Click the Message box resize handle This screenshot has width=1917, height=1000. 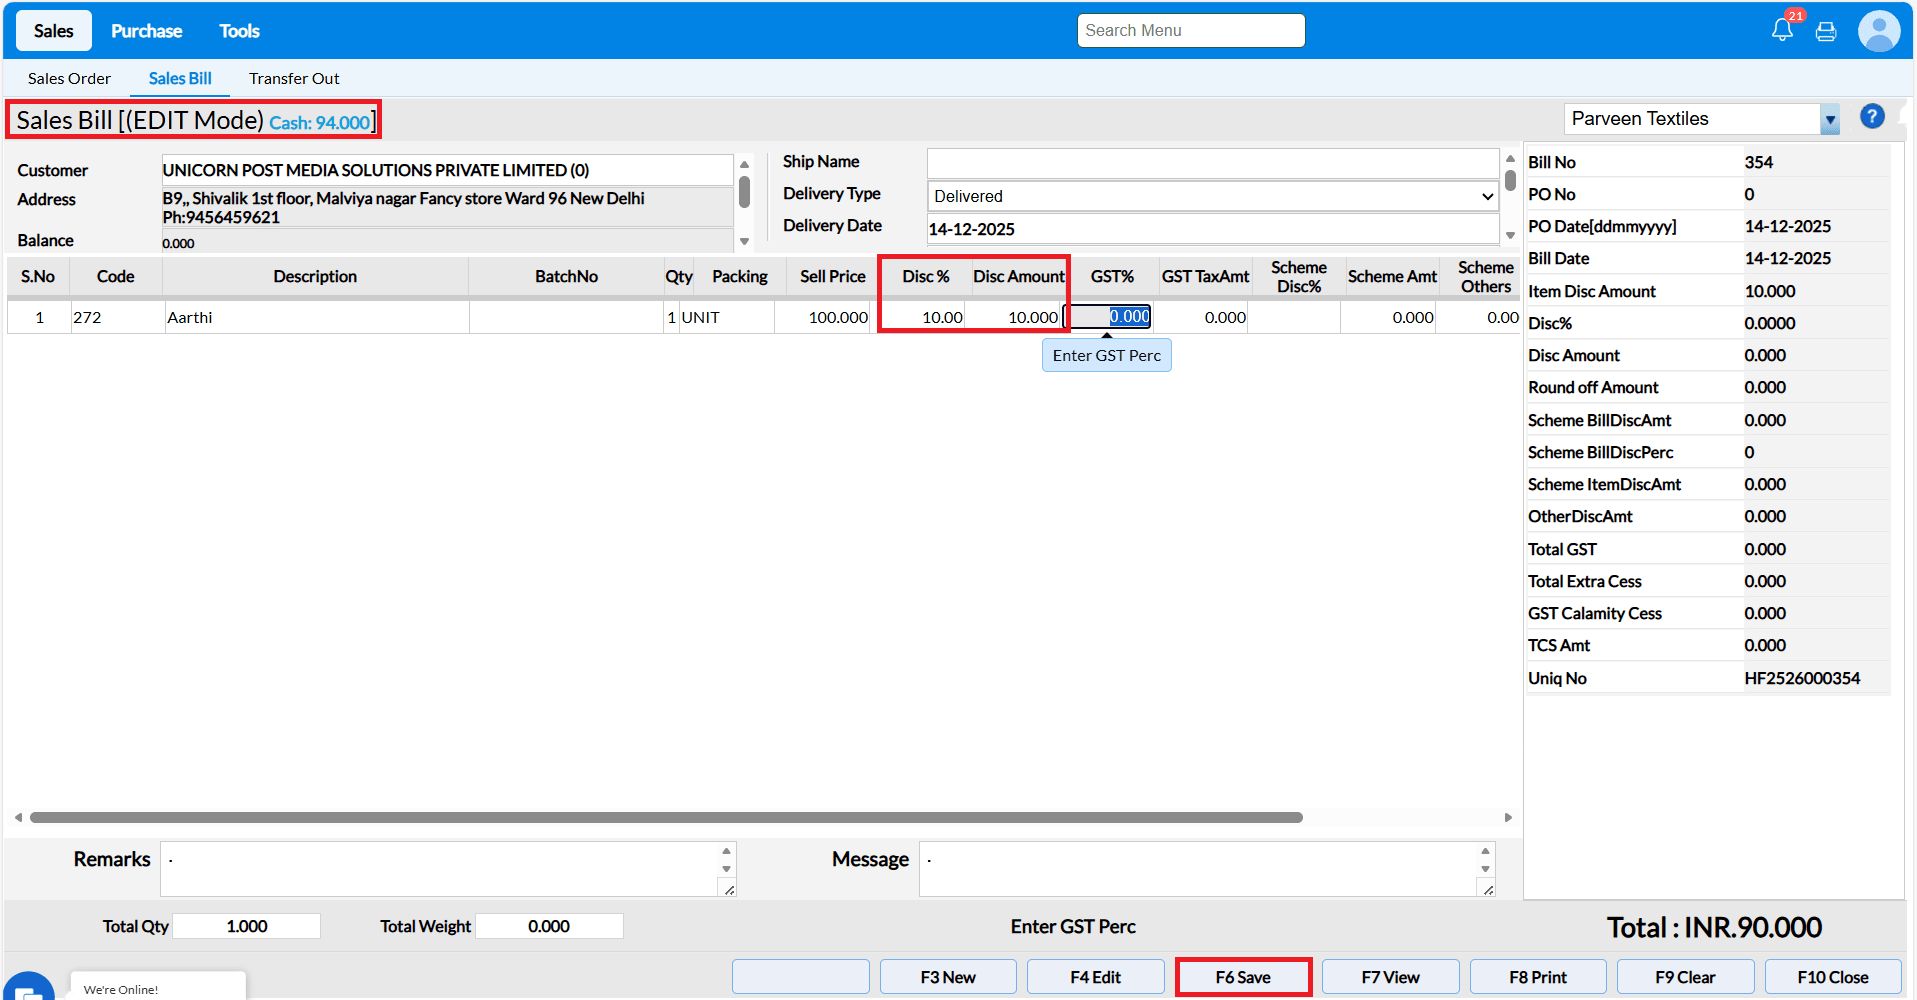coord(1488,890)
